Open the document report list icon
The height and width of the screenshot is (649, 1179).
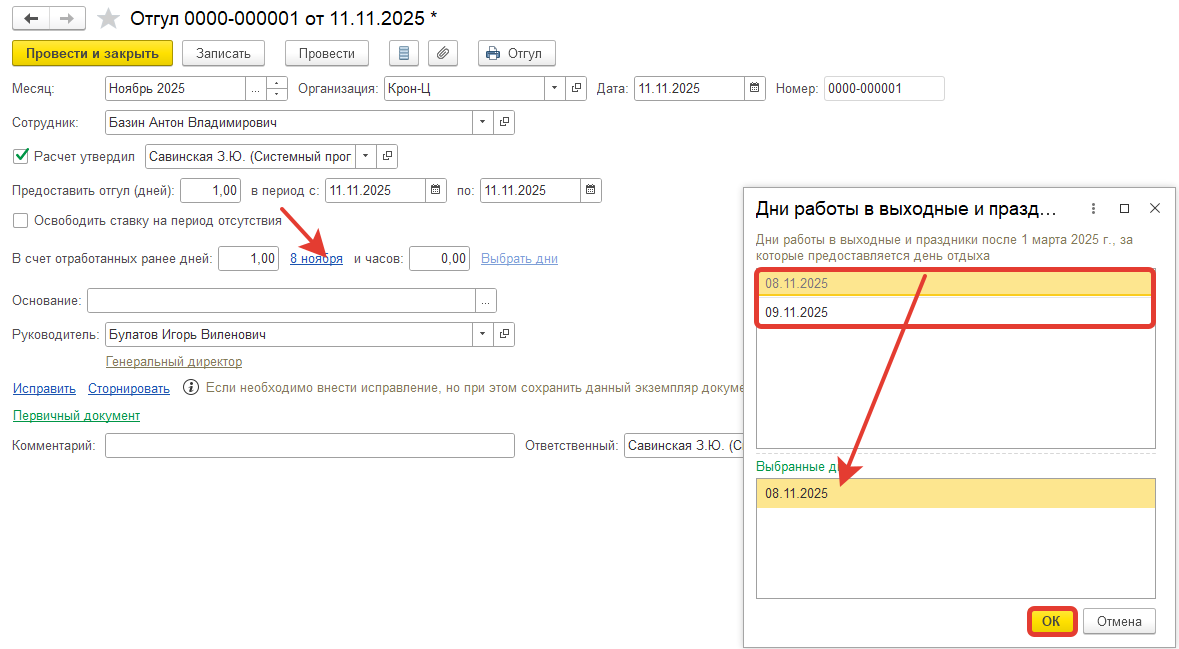tap(403, 53)
